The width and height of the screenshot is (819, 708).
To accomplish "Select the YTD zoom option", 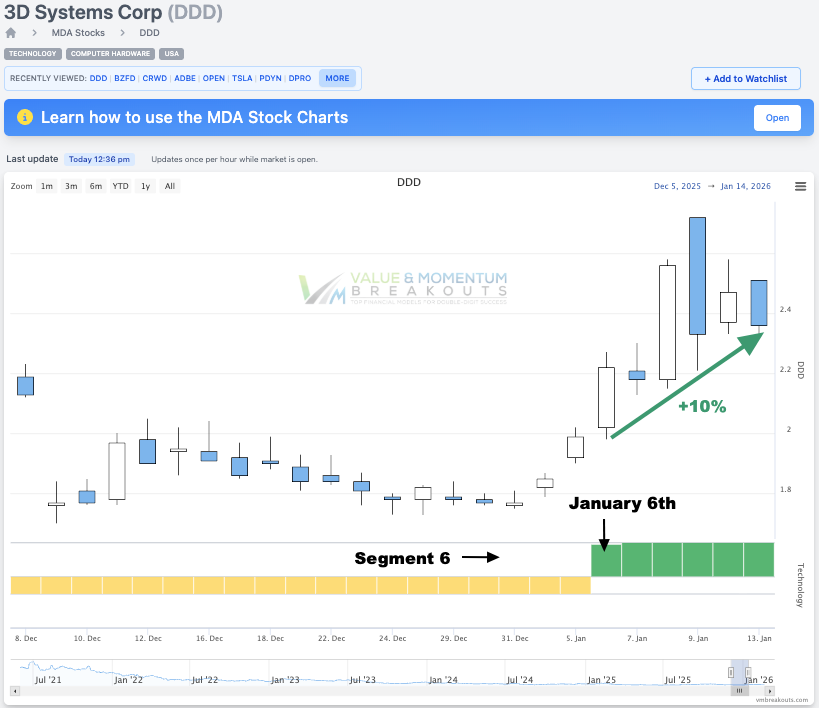I will point(120,186).
